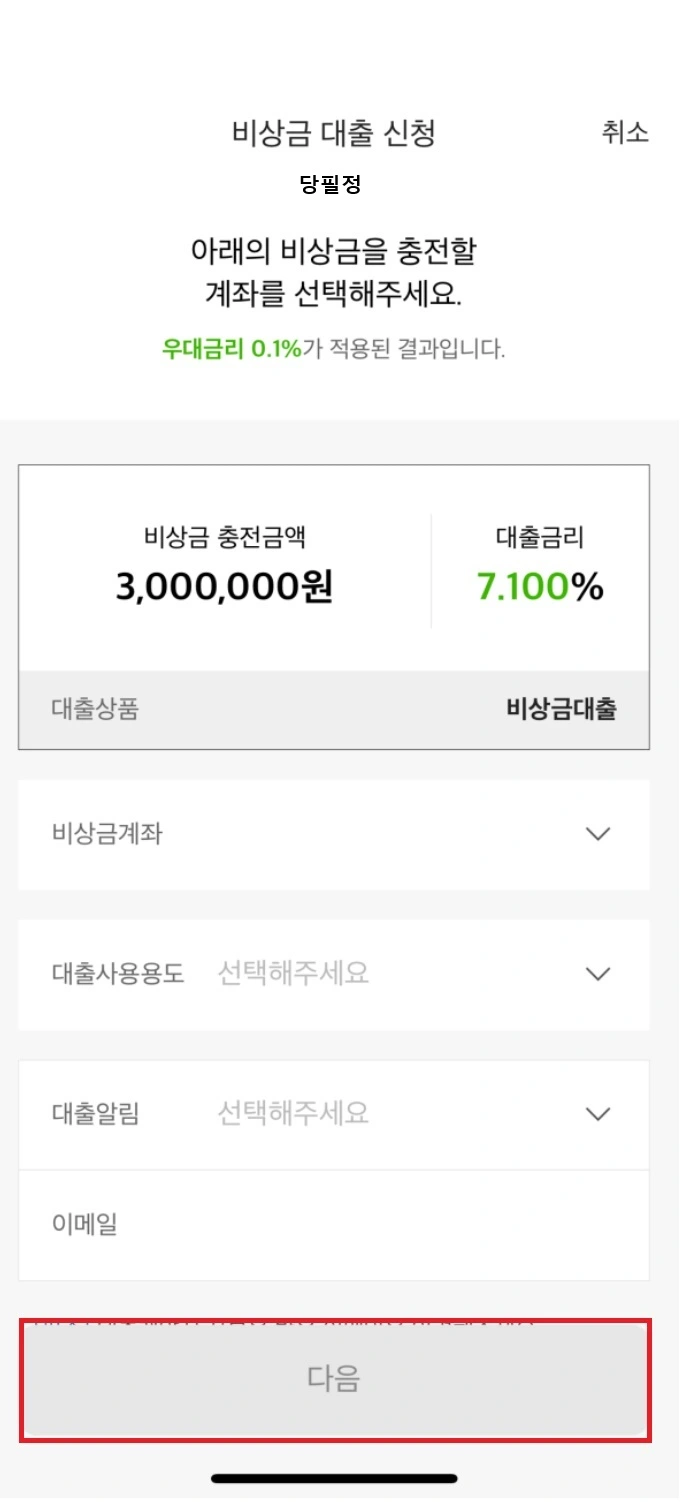Expand the chevron on the 대출사용용도 row
This screenshot has width=682, height=1502.
click(x=598, y=974)
